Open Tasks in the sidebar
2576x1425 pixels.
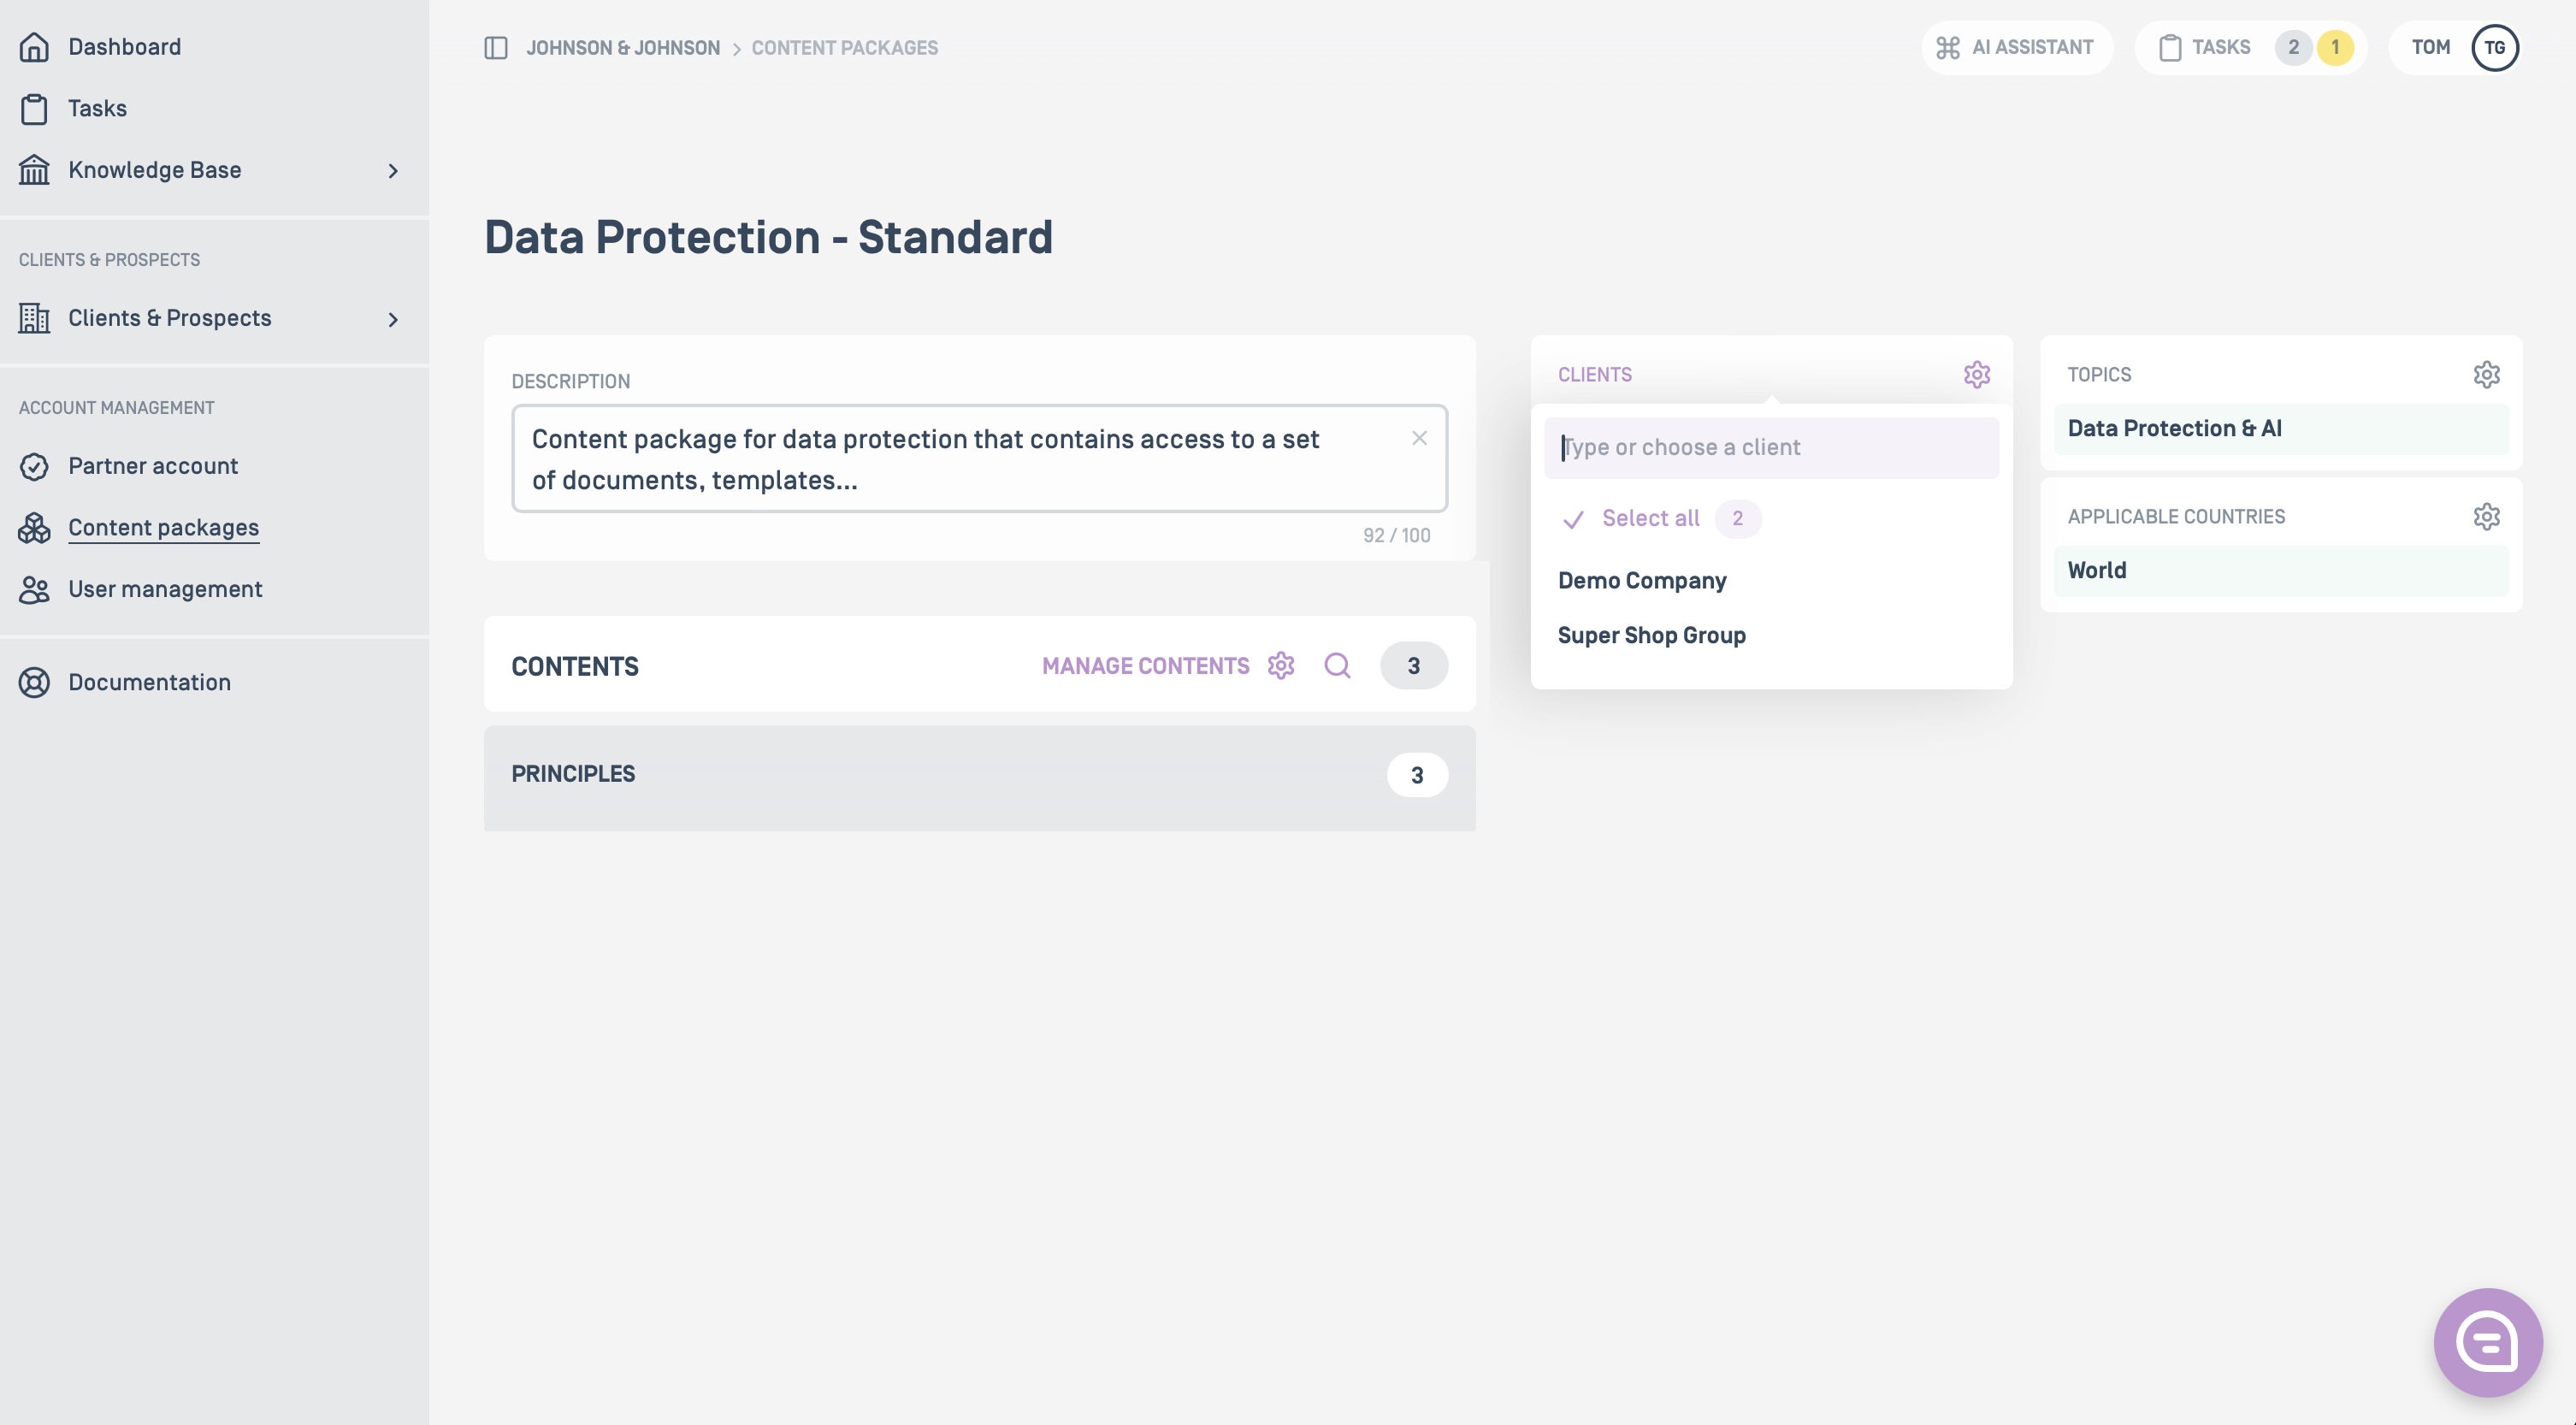point(97,109)
